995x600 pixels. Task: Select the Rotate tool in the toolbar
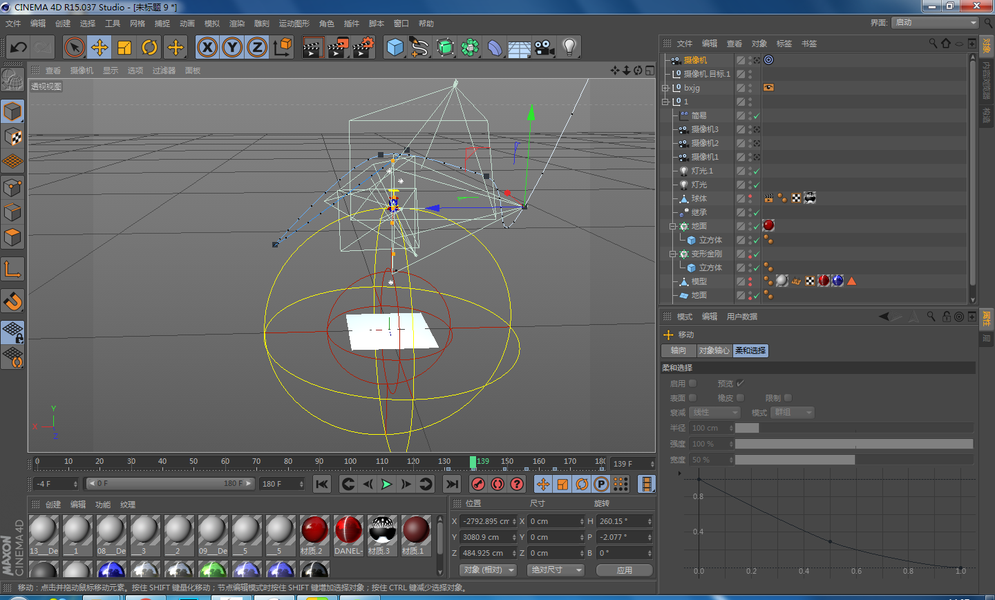click(149, 47)
